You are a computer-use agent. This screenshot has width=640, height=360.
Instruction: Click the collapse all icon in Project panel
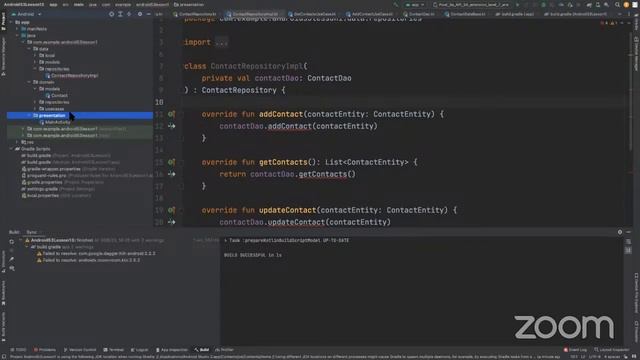[x=129, y=14]
